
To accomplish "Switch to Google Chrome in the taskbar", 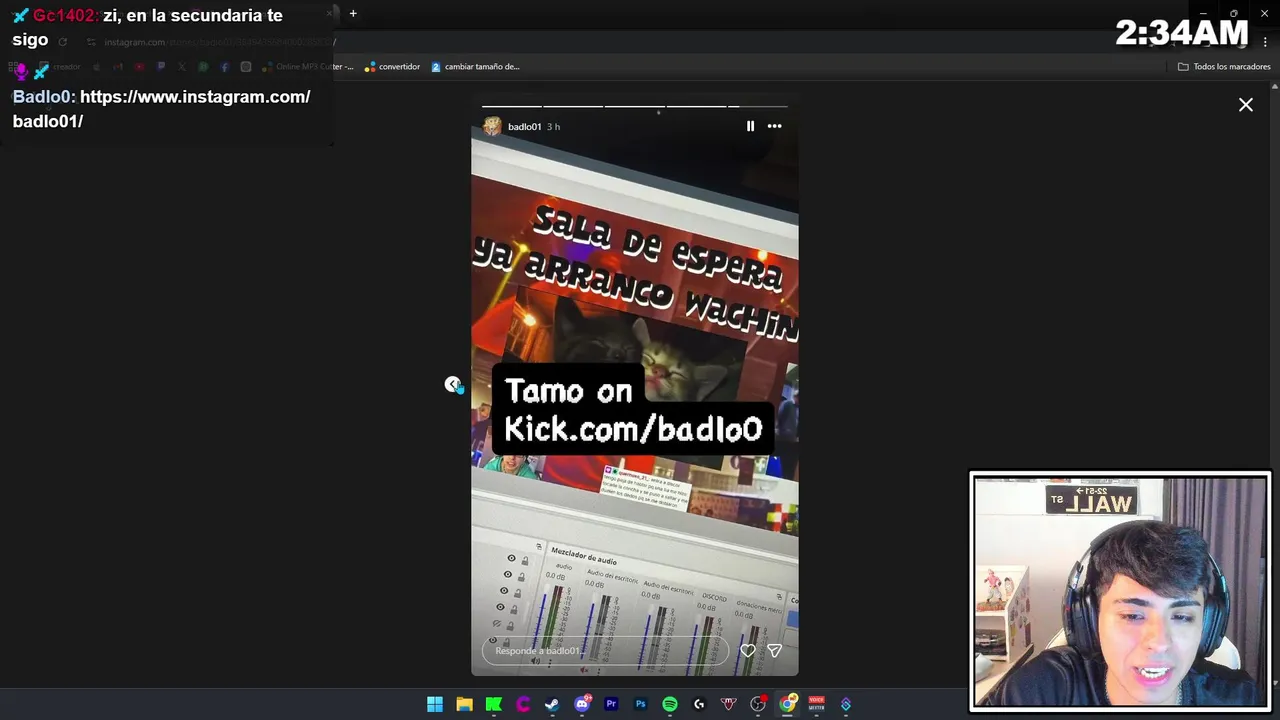I will click(x=787, y=704).
